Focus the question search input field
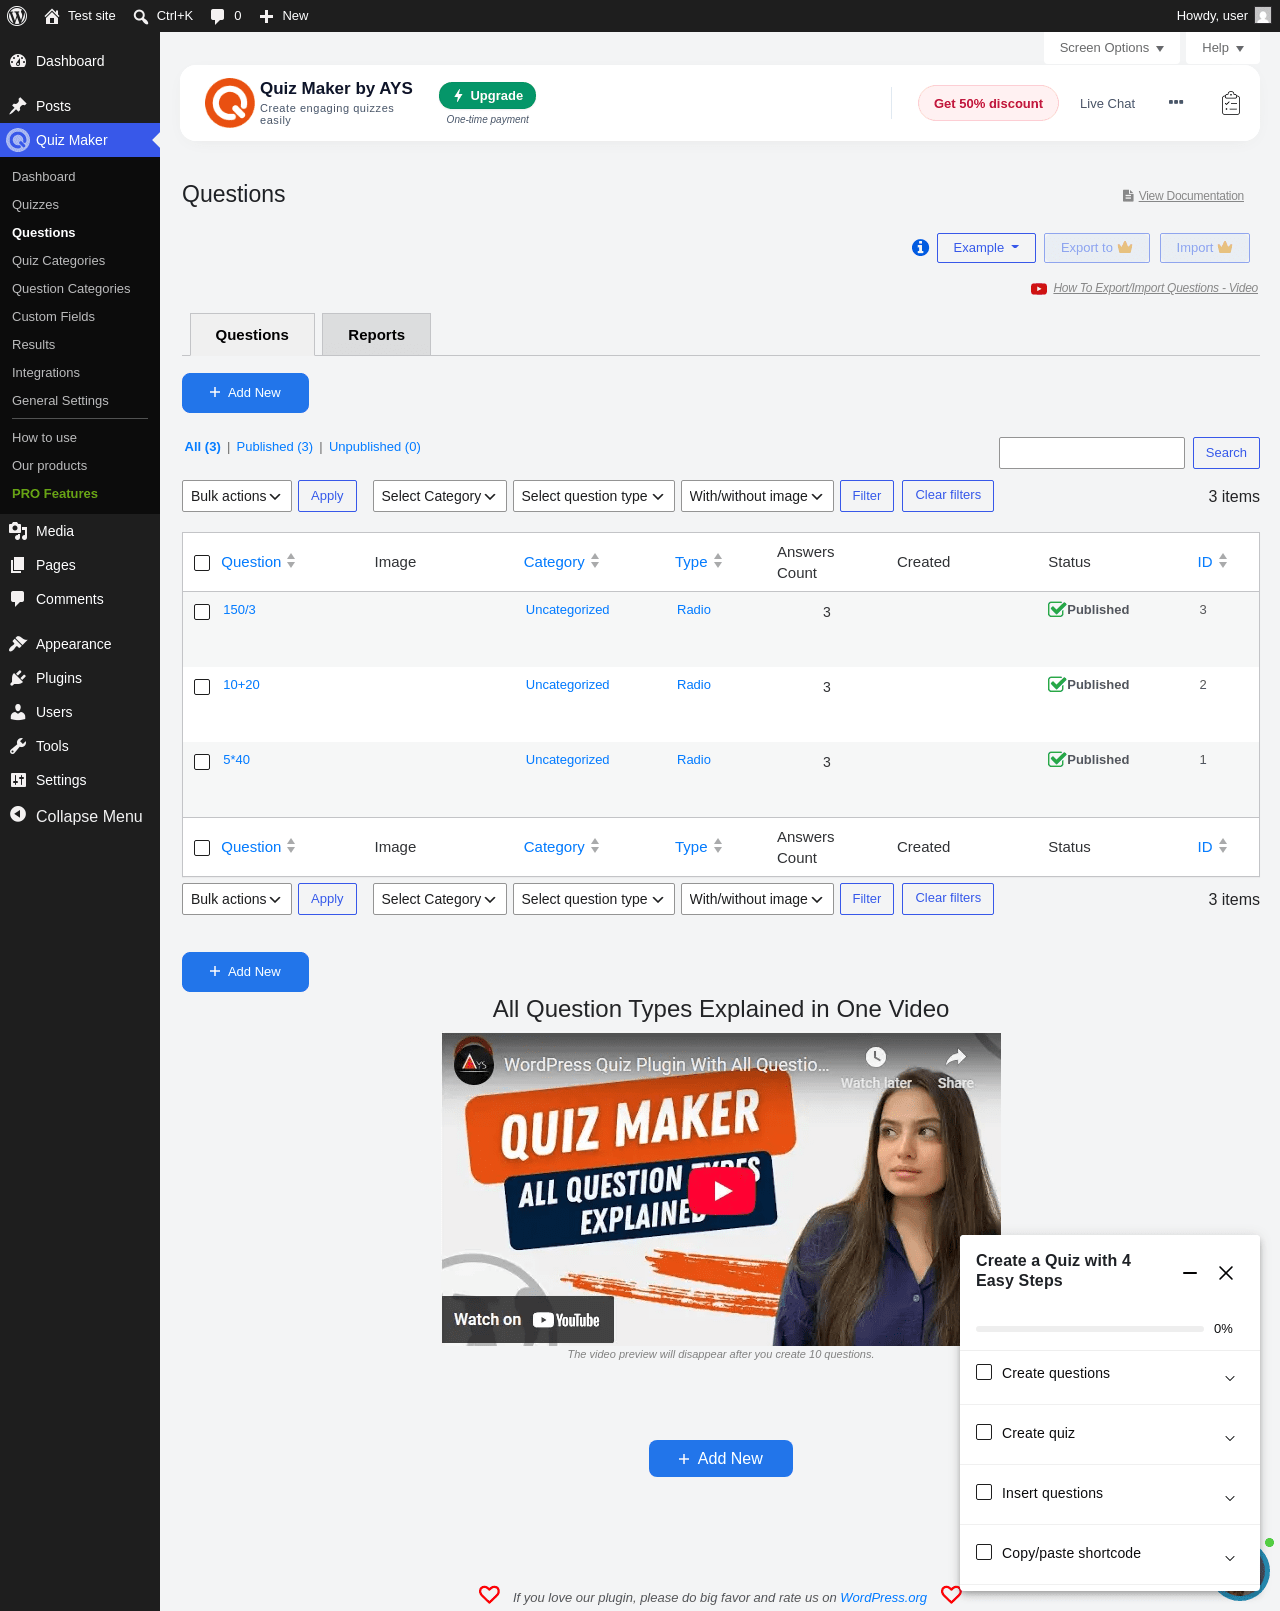The width and height of the screenshot is (1280, 1611). pos(1092,453)
